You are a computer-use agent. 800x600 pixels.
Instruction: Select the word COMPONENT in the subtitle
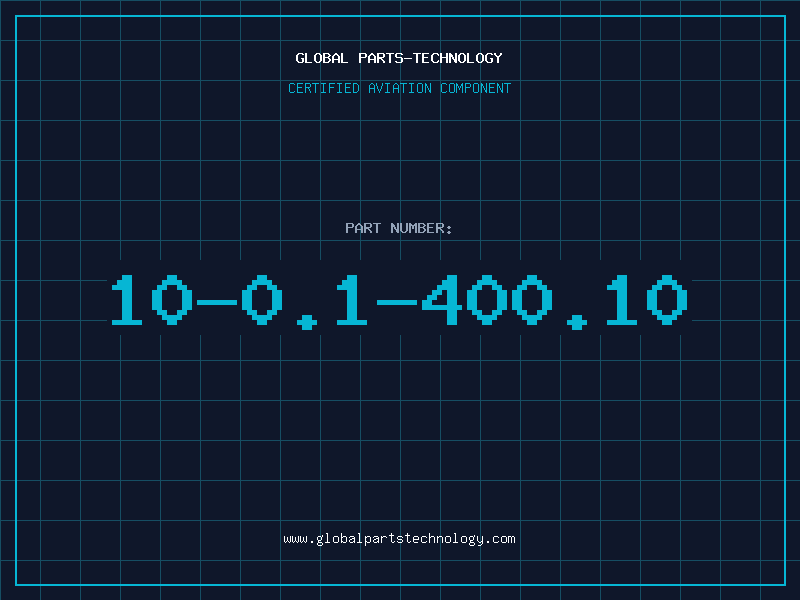(x=476, y=88)
